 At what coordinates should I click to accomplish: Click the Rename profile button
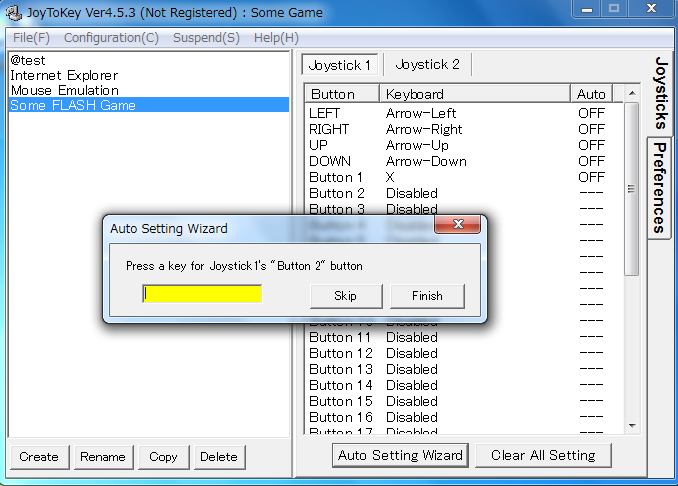coord(102,457)
